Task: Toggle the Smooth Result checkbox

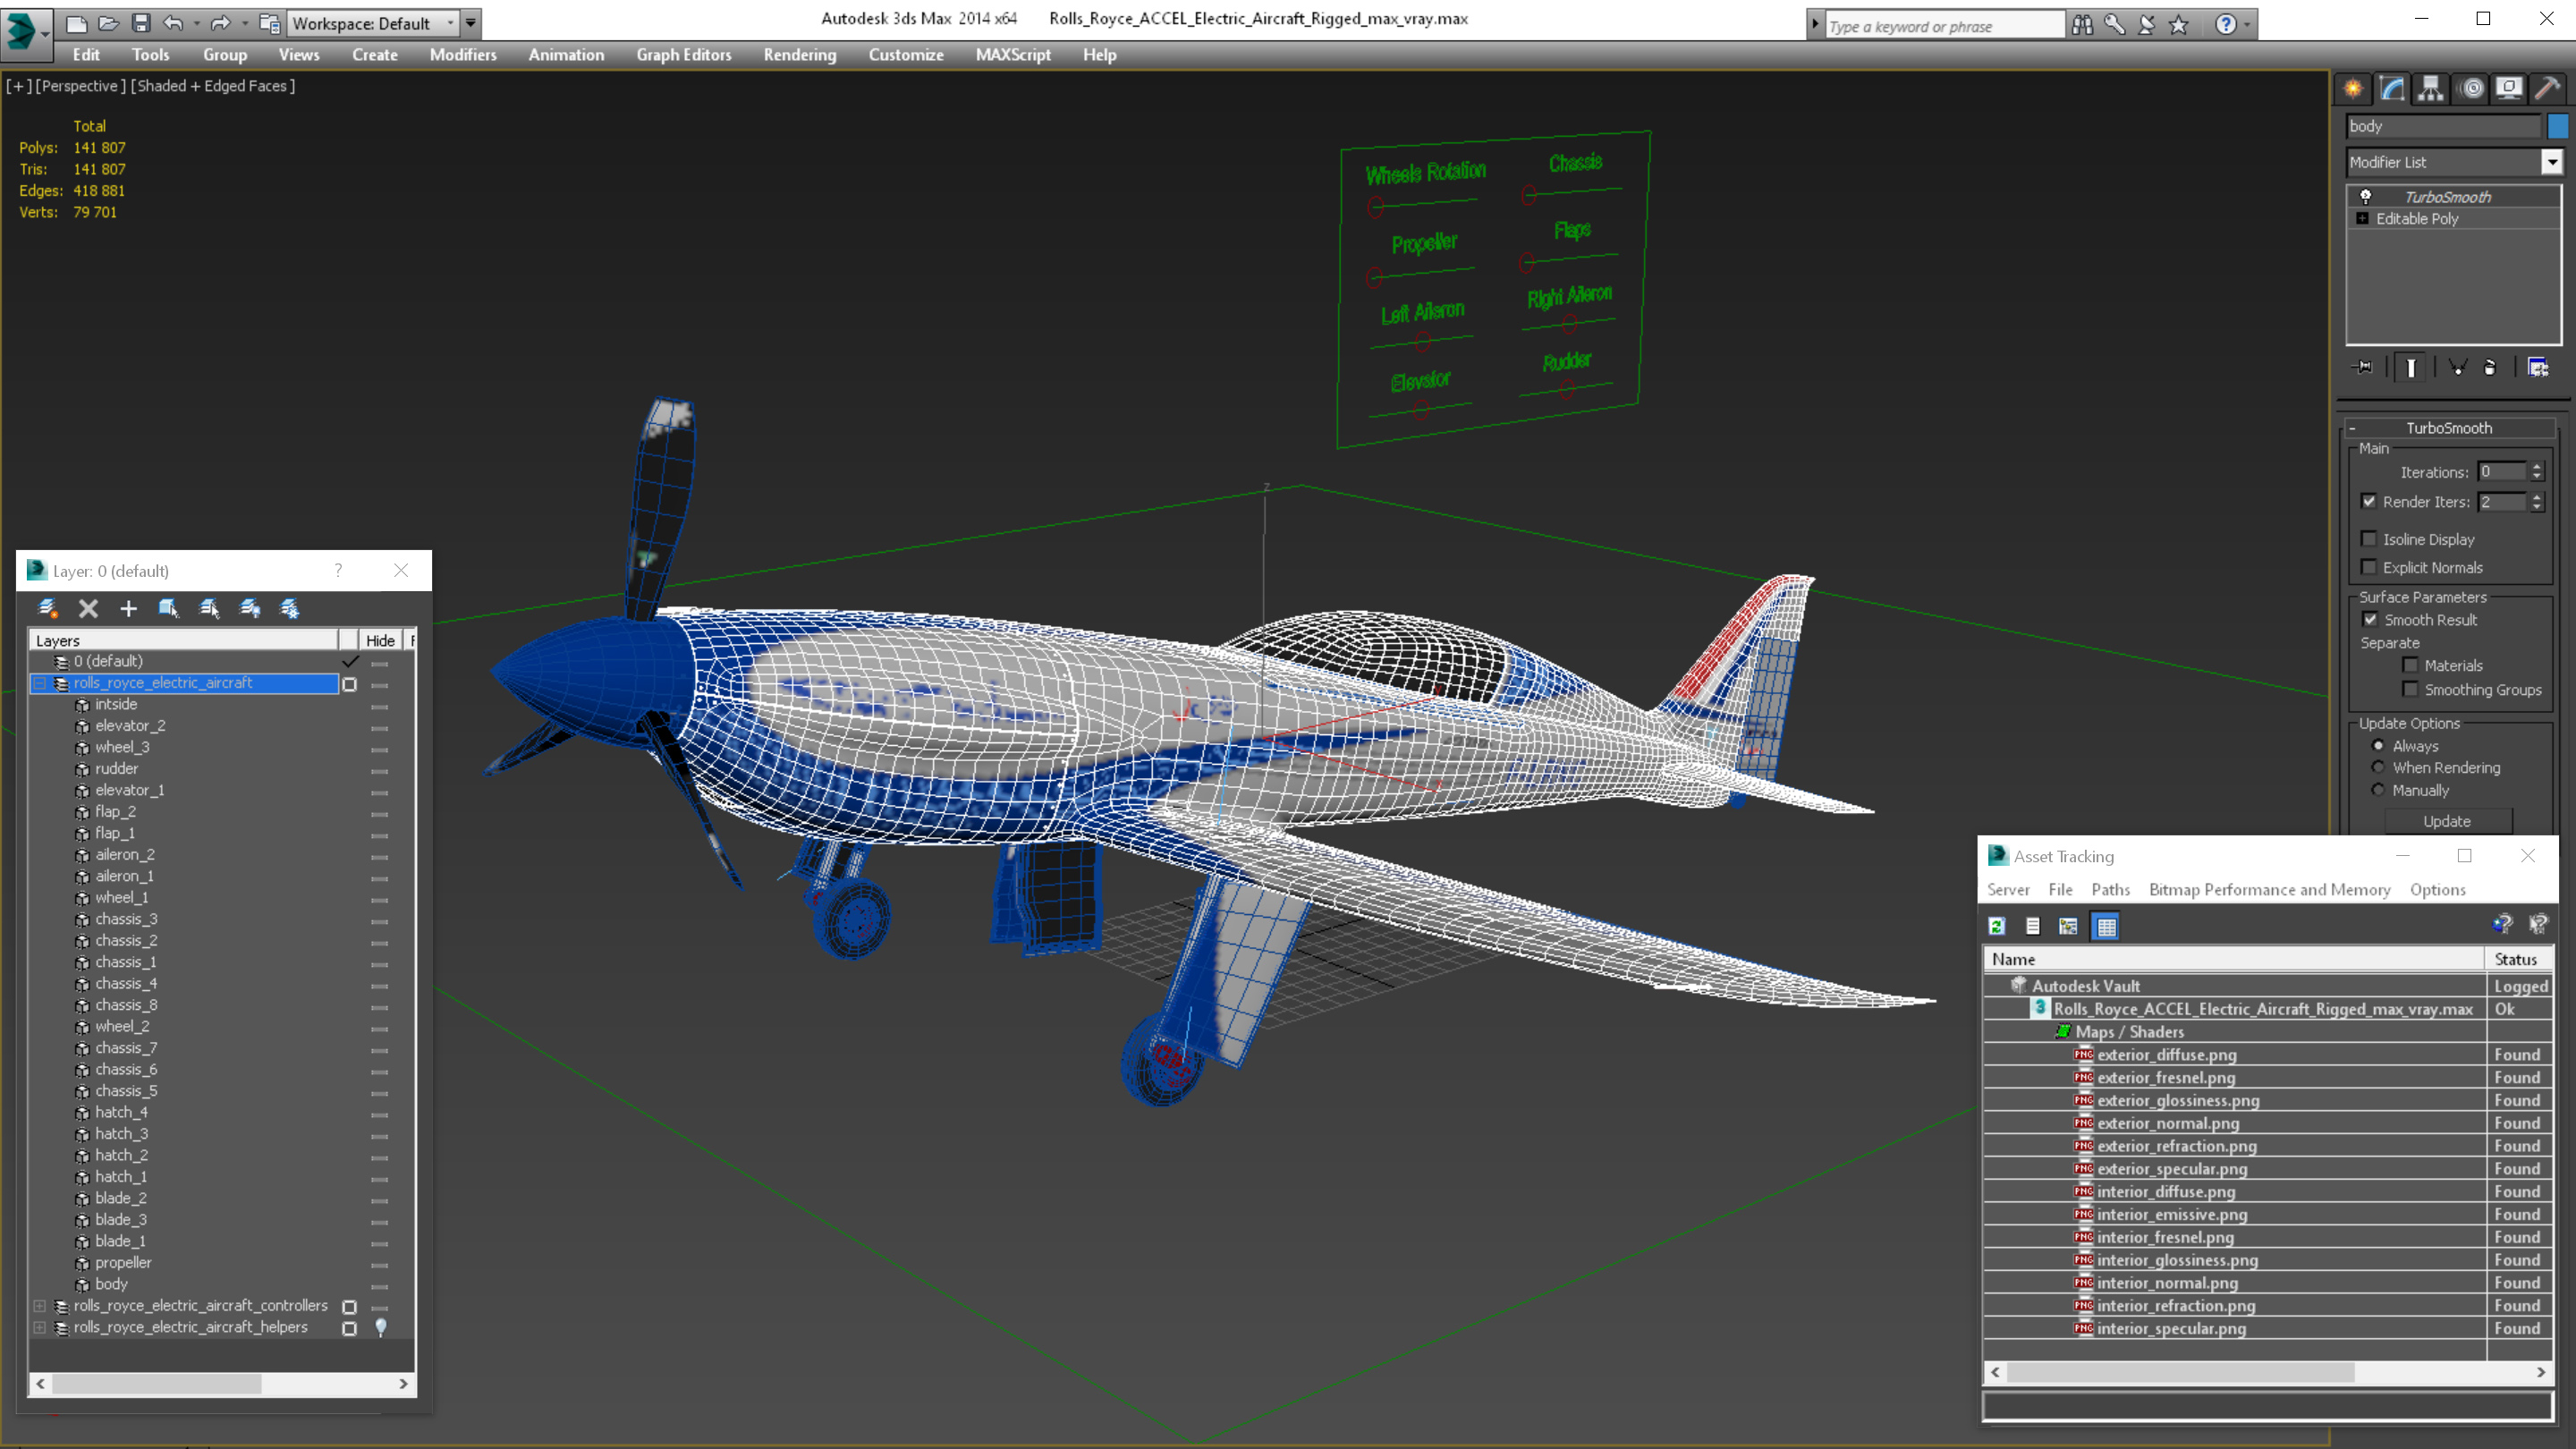Action: click(x=2369, y=619)
